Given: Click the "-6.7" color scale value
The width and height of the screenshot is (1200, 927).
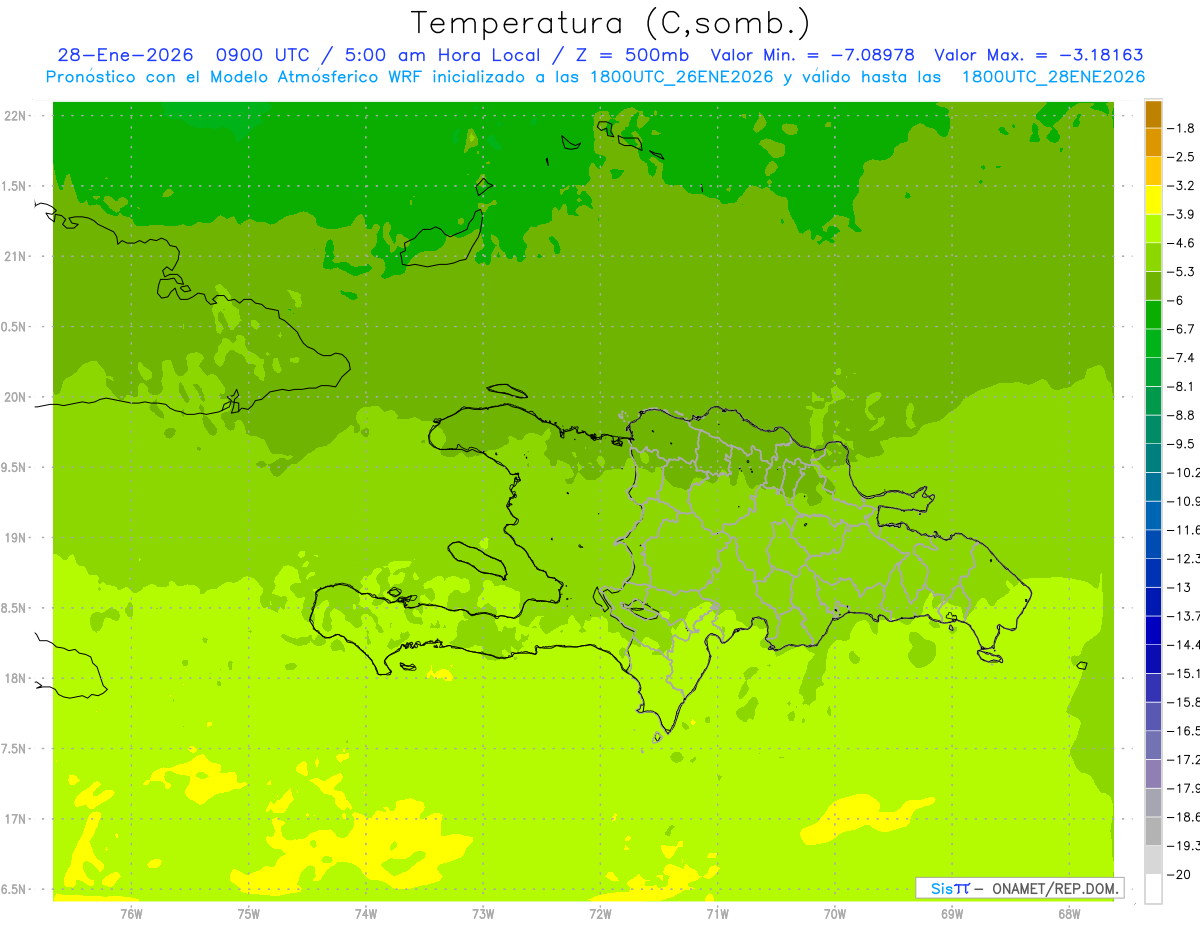Looking at the screenshot, I should [1181, 329].
